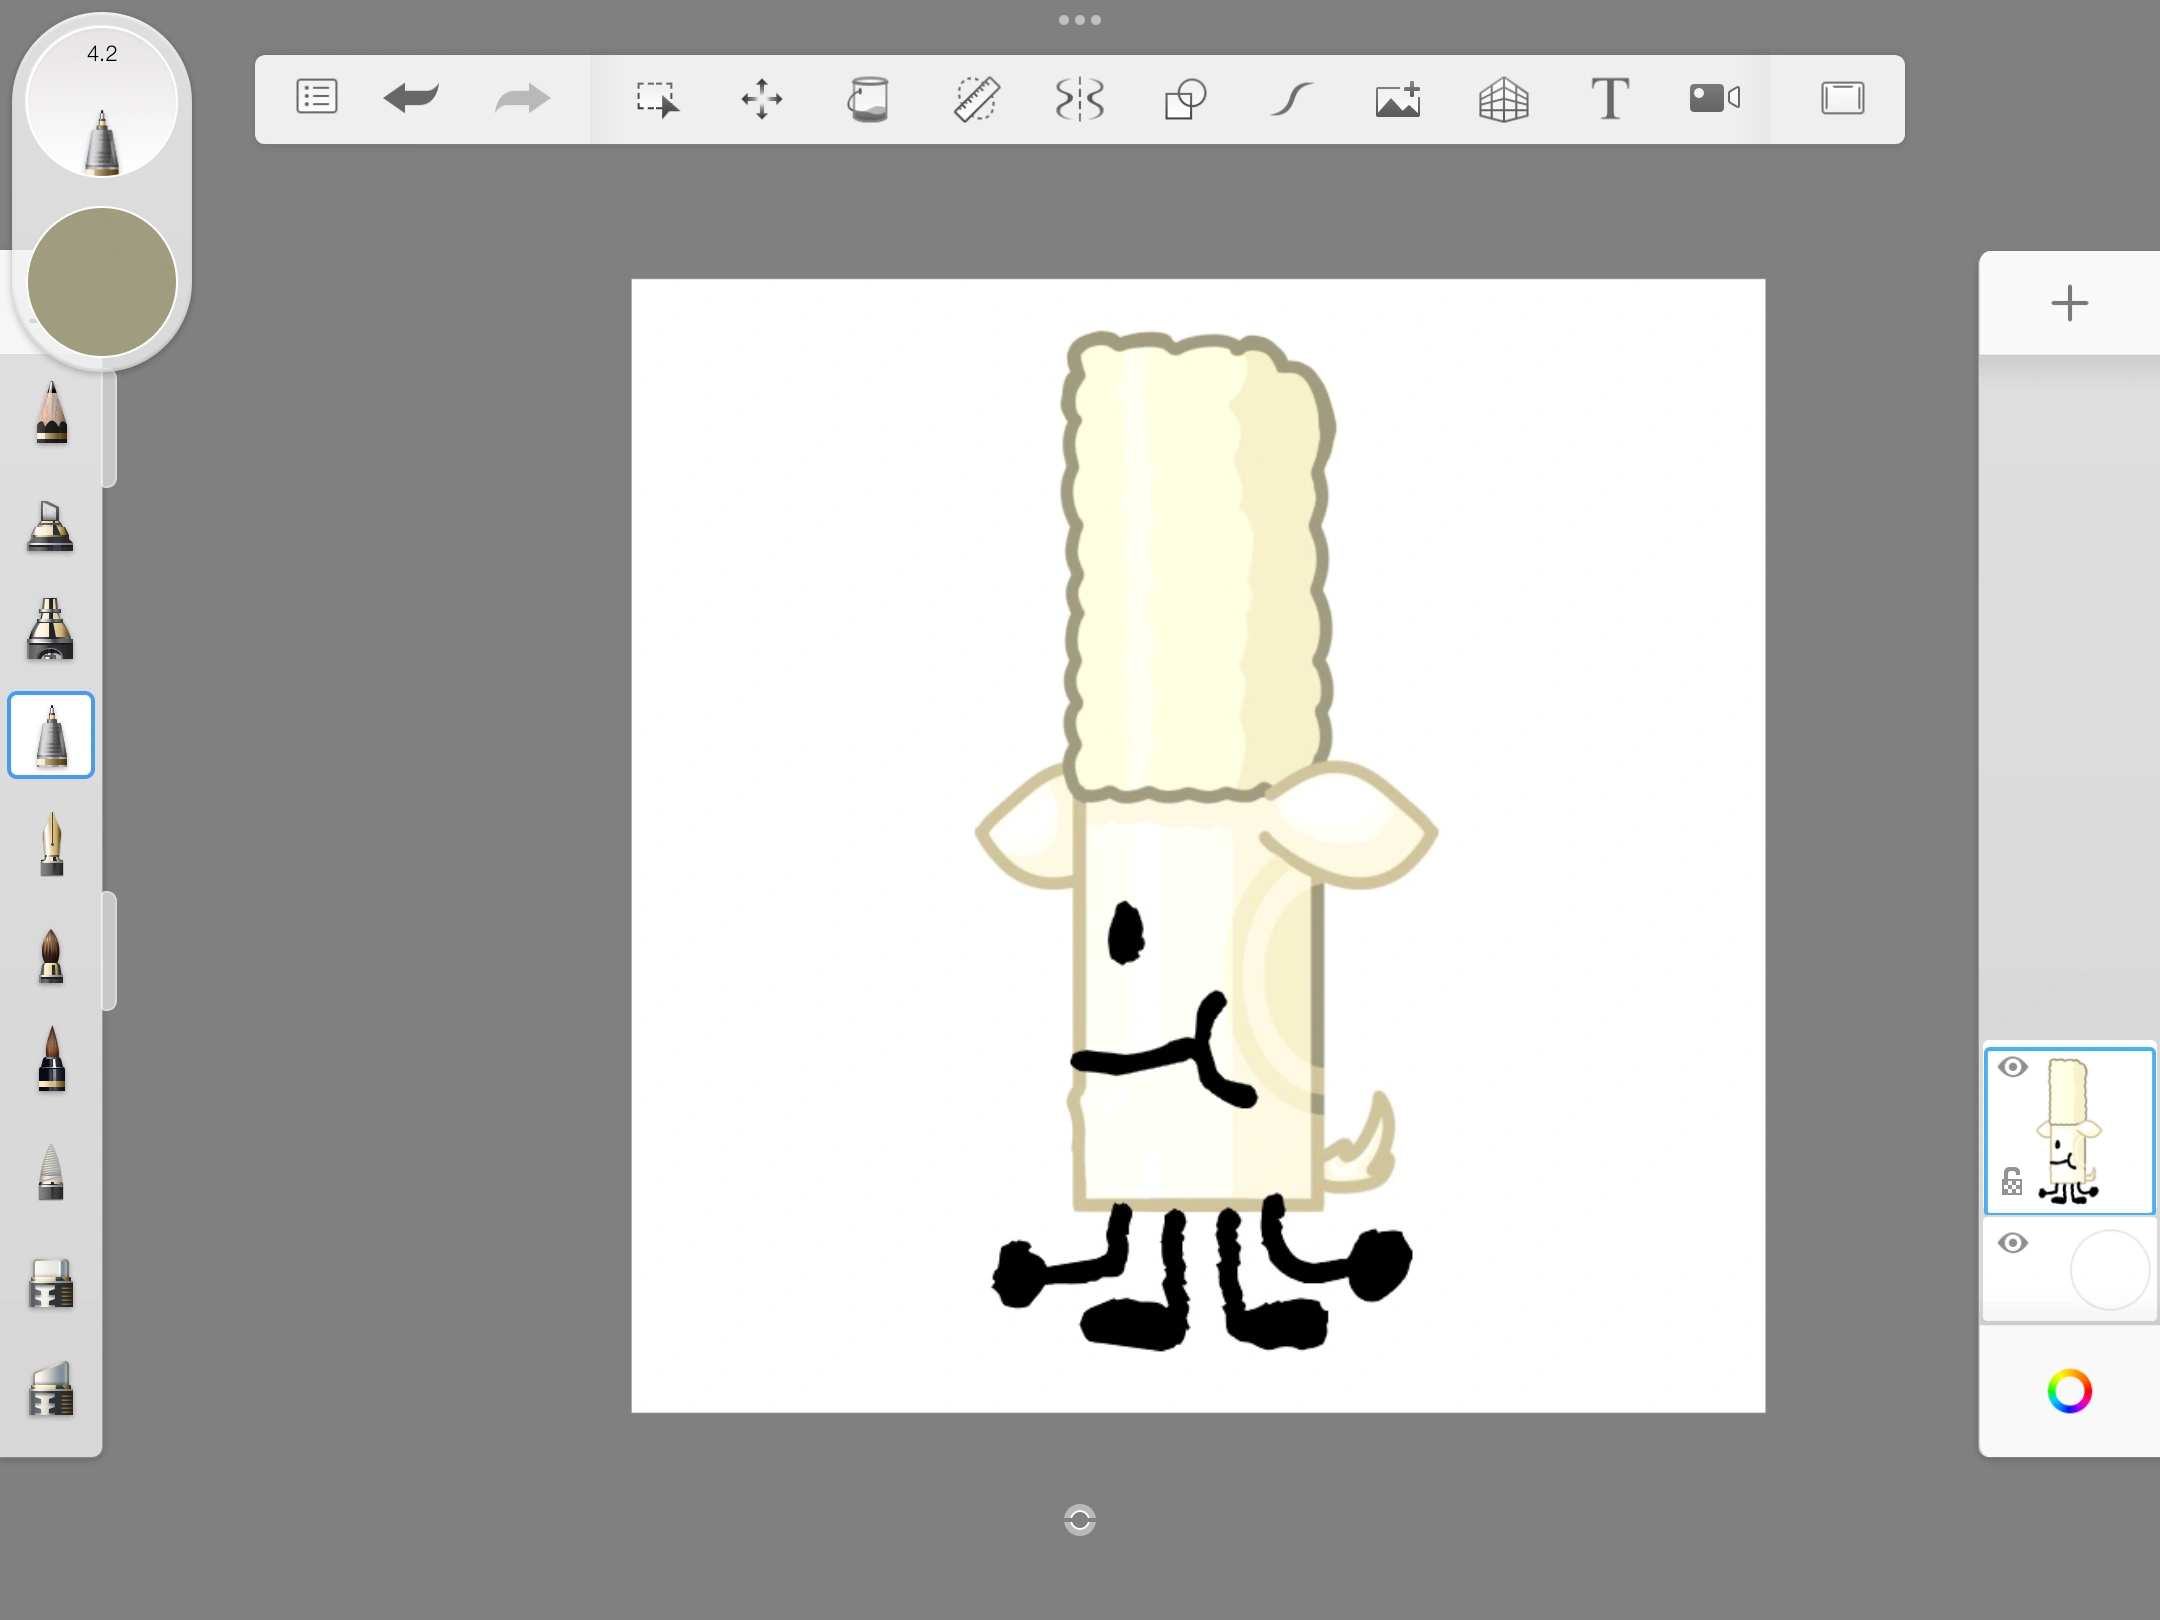Open the perspective grid tool

click(x=1503, y=99)
